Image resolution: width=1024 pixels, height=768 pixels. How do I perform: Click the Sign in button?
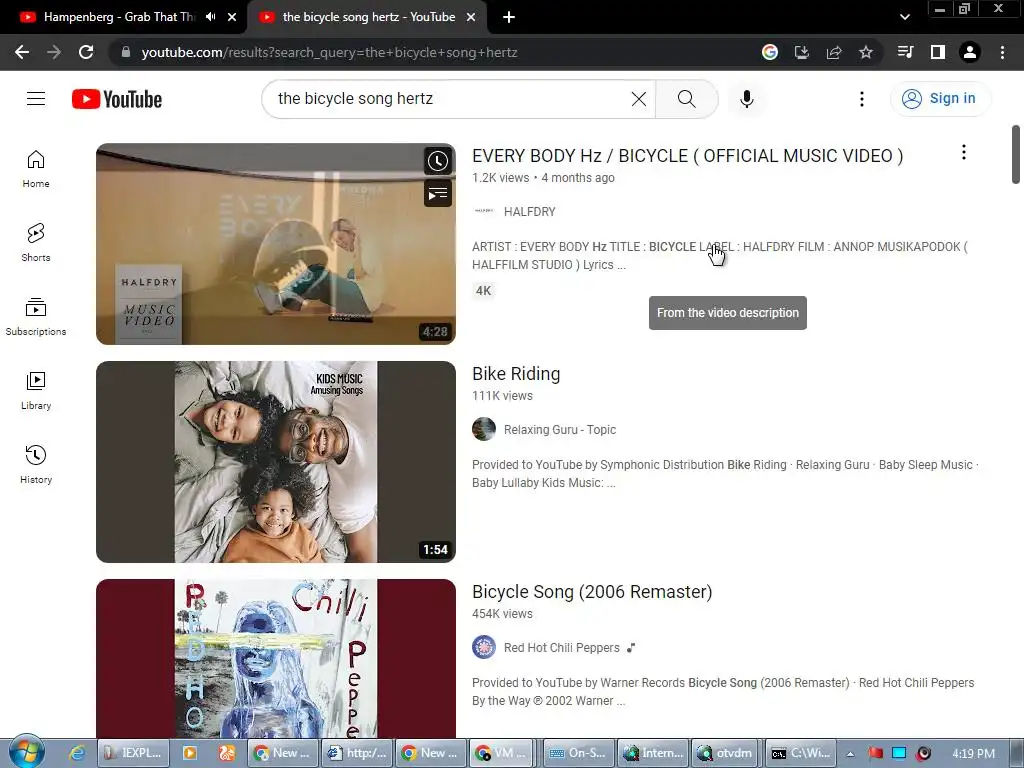[940, 99]
